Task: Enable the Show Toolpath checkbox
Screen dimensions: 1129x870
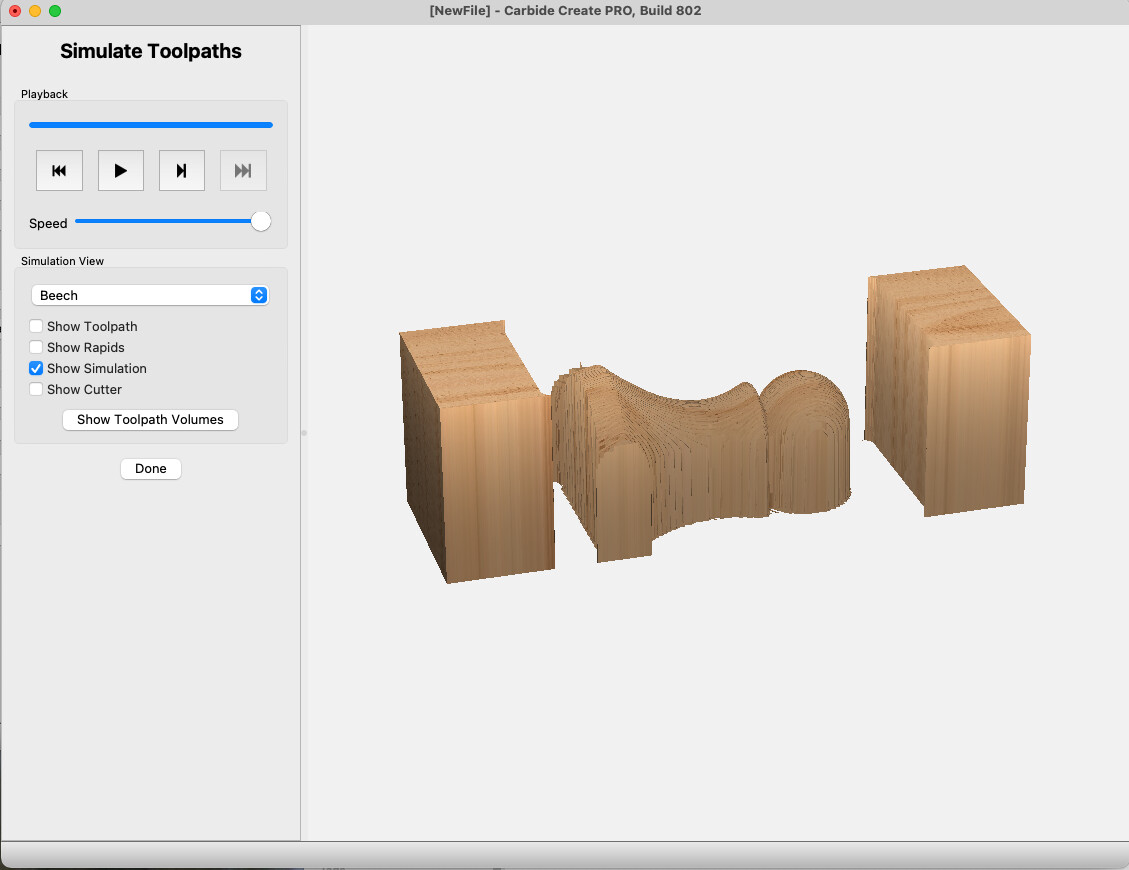Action: (37, 327)
